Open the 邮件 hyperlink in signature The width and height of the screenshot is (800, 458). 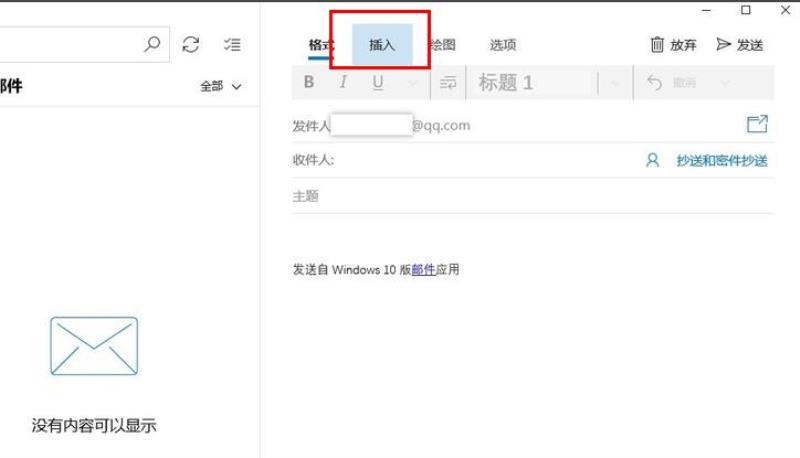[x=423, y=269]
